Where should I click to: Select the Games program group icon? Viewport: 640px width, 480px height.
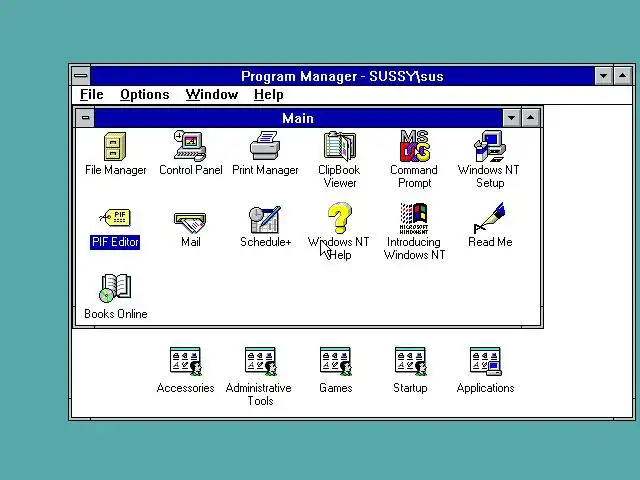point(336,361)
